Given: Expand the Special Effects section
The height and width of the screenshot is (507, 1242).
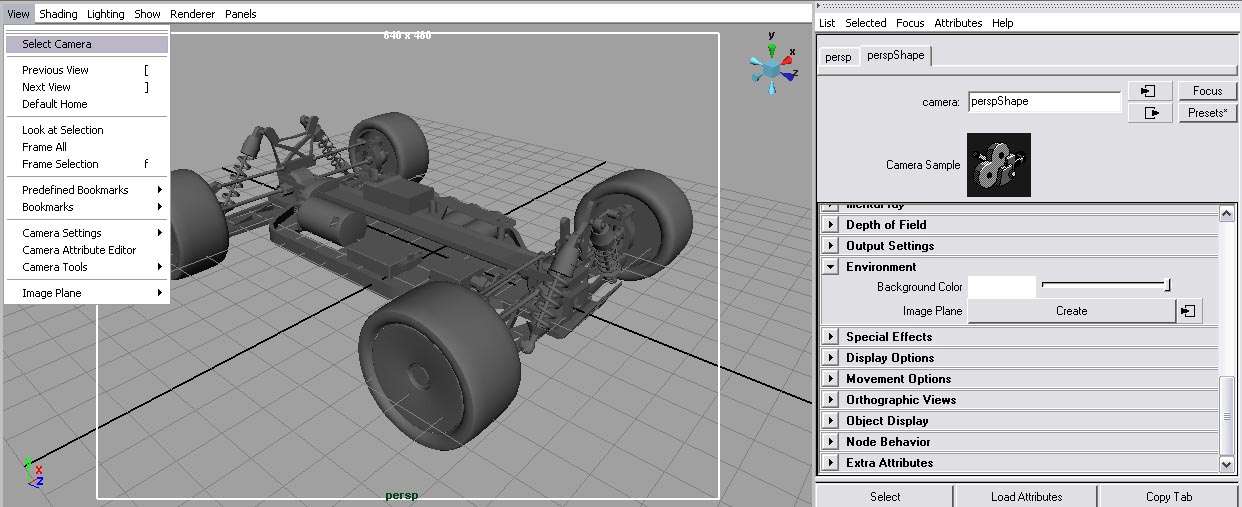Looking at the screenshot, I should (831, 337).
